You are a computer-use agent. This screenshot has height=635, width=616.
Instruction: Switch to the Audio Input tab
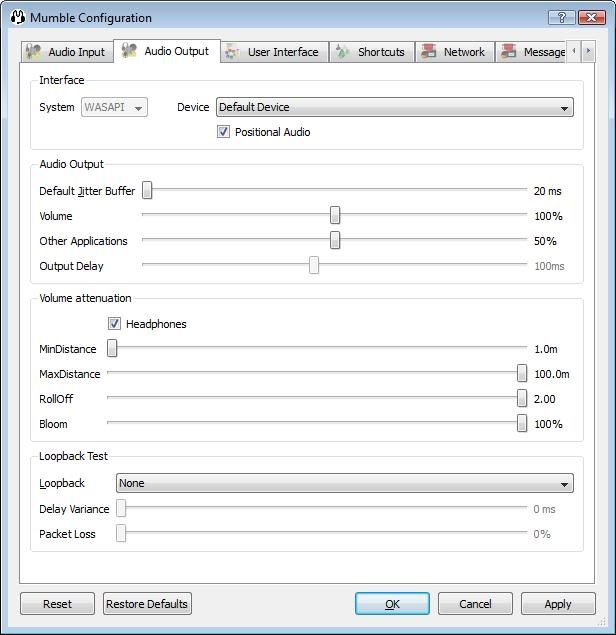point(65,52)
